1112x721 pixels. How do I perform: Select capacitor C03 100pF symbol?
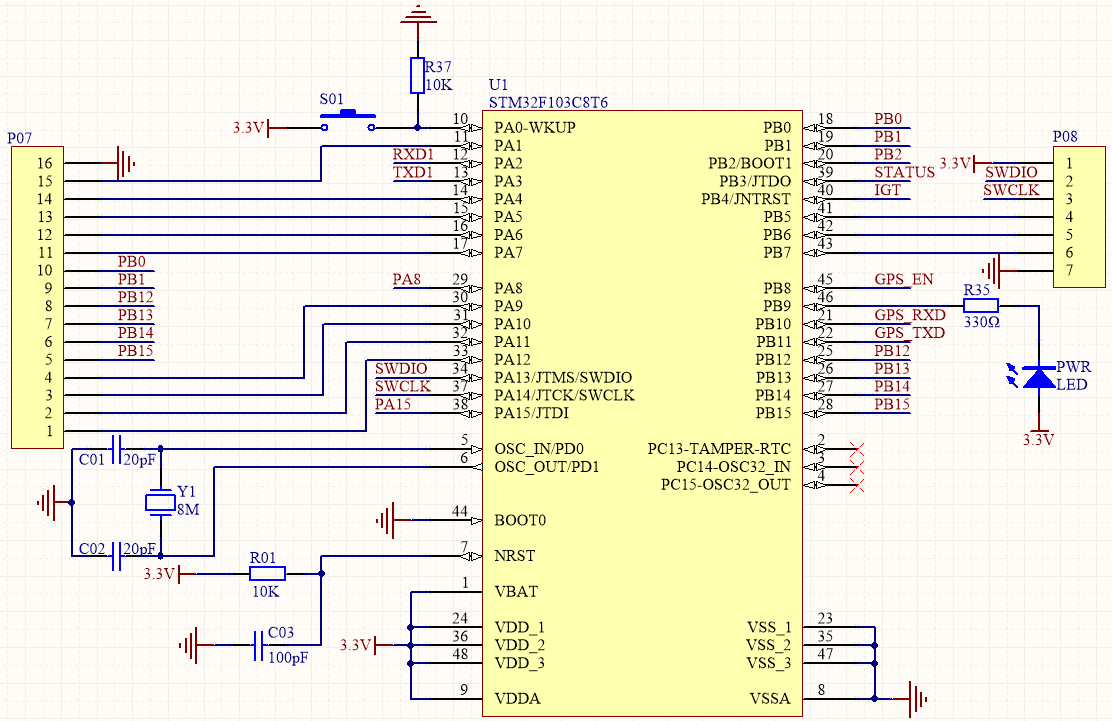[258, 645]
